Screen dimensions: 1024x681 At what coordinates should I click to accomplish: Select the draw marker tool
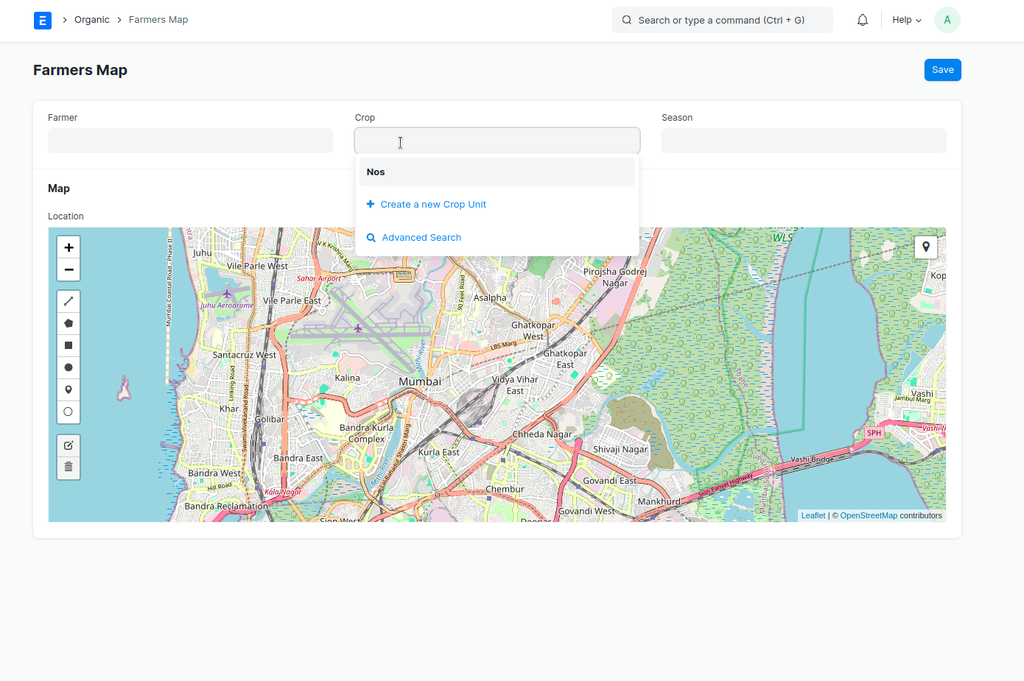coord(68,390)
